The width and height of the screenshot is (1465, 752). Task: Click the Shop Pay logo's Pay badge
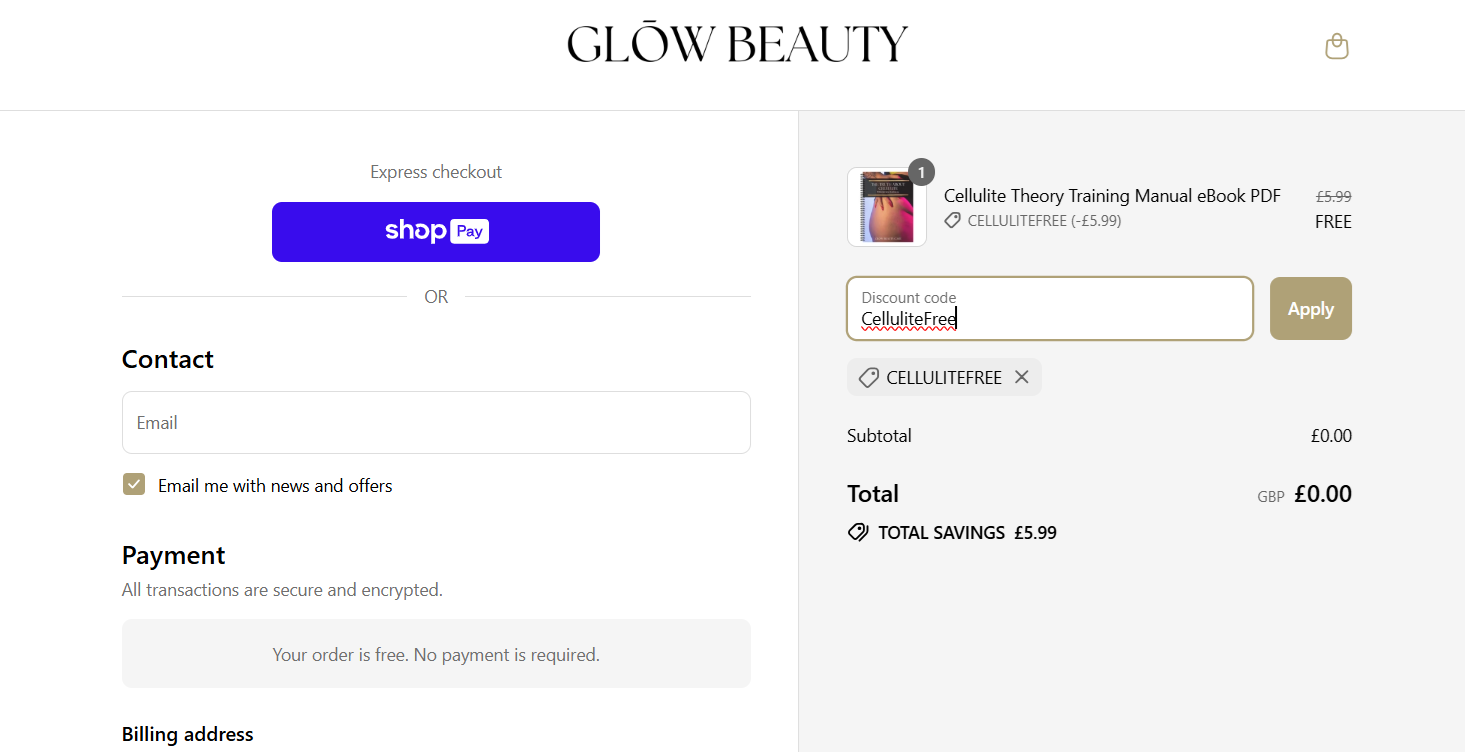[469, 231]
